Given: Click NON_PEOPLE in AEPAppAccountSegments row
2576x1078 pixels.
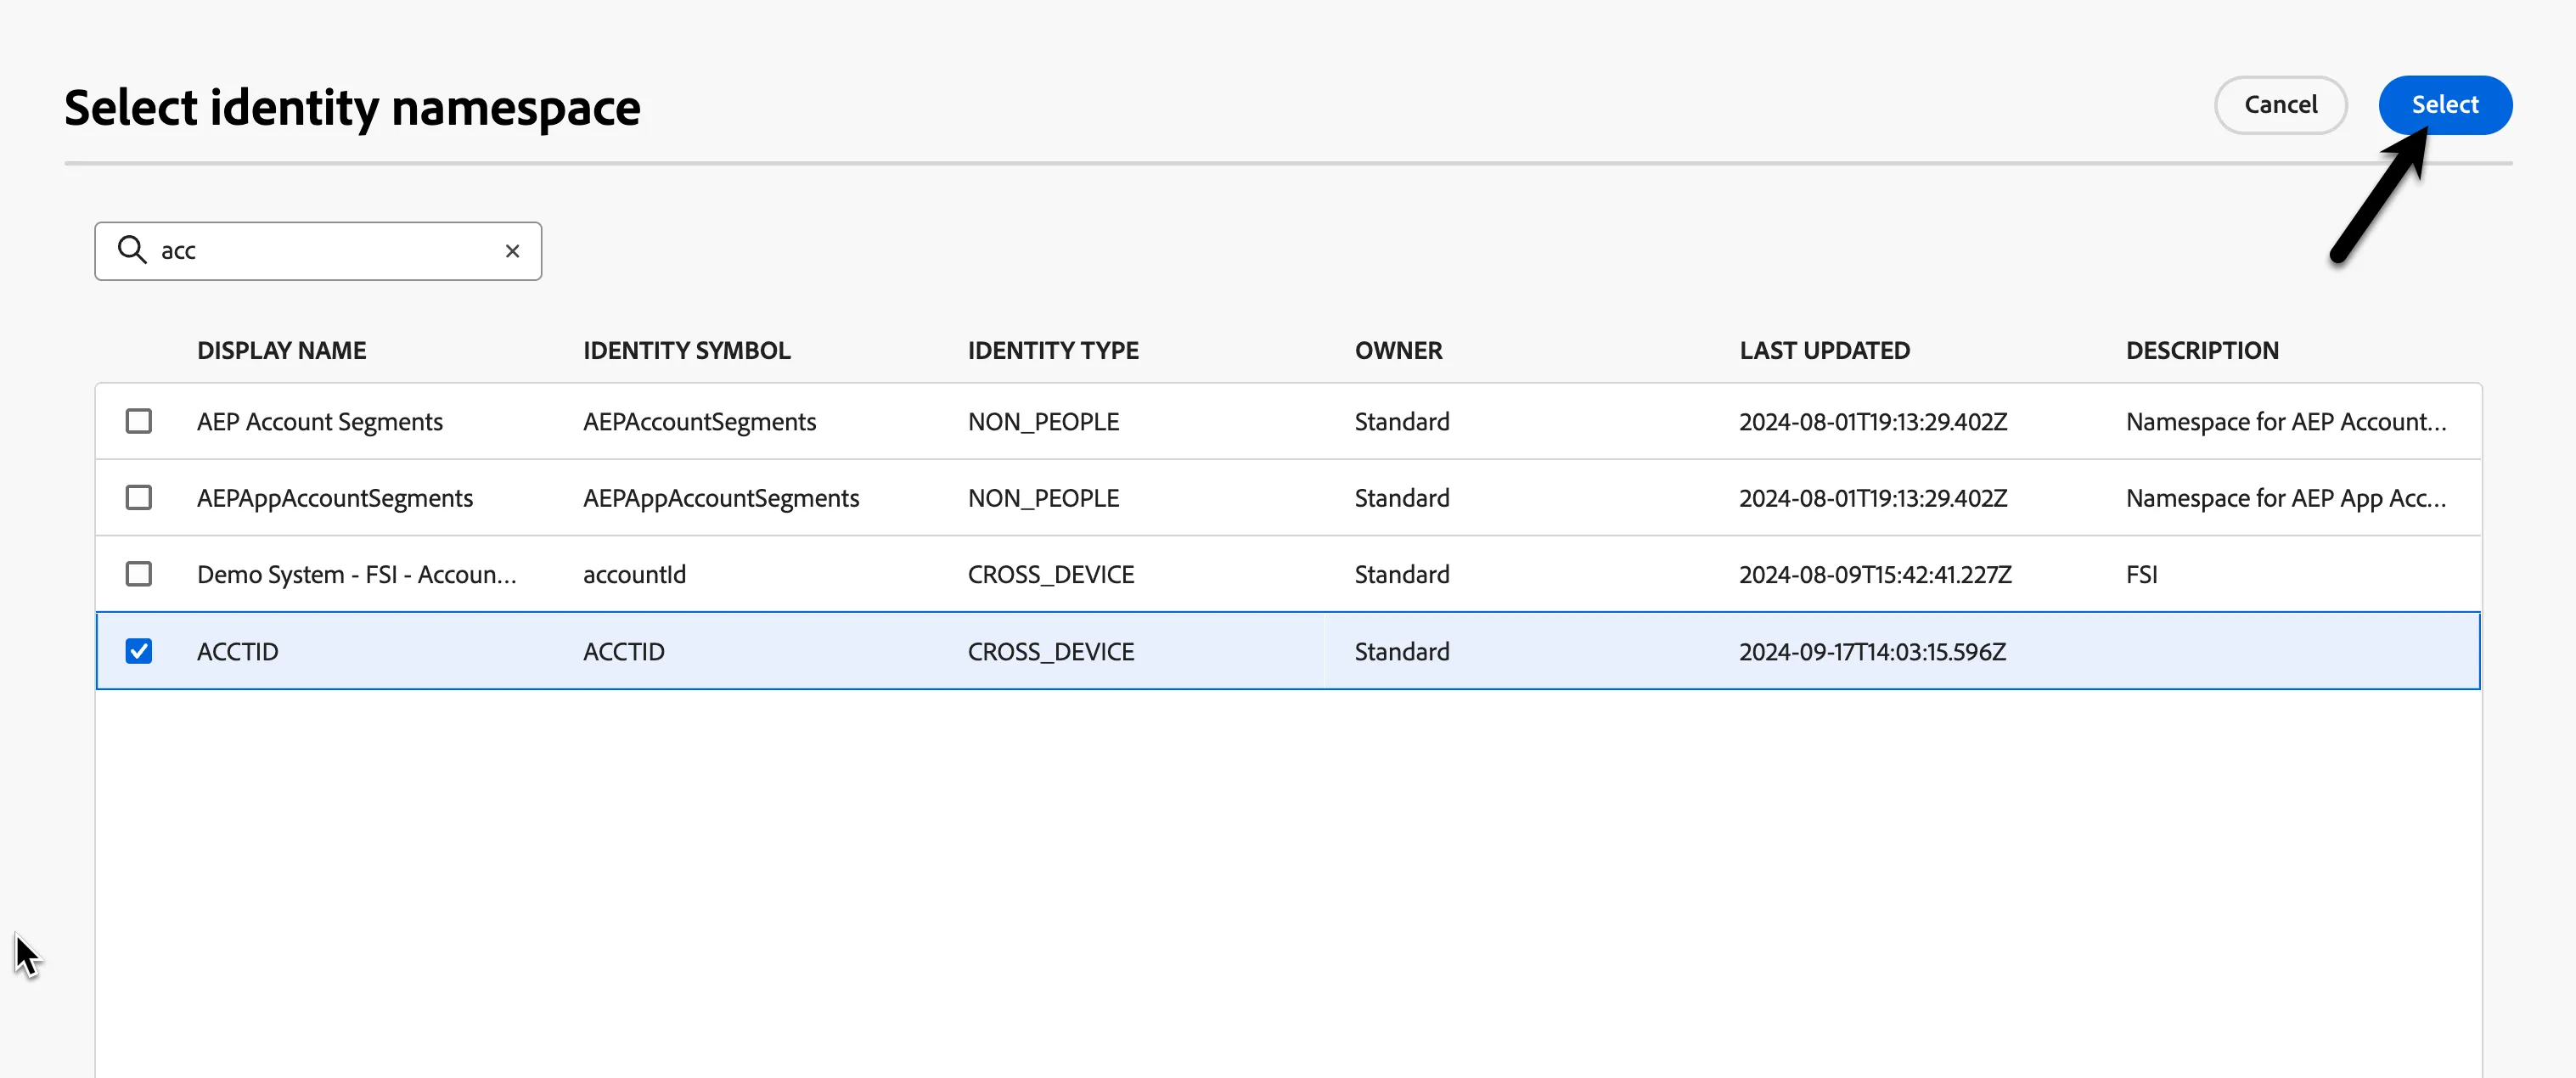Looking at the screenshot, I should tap(1044, 498).
